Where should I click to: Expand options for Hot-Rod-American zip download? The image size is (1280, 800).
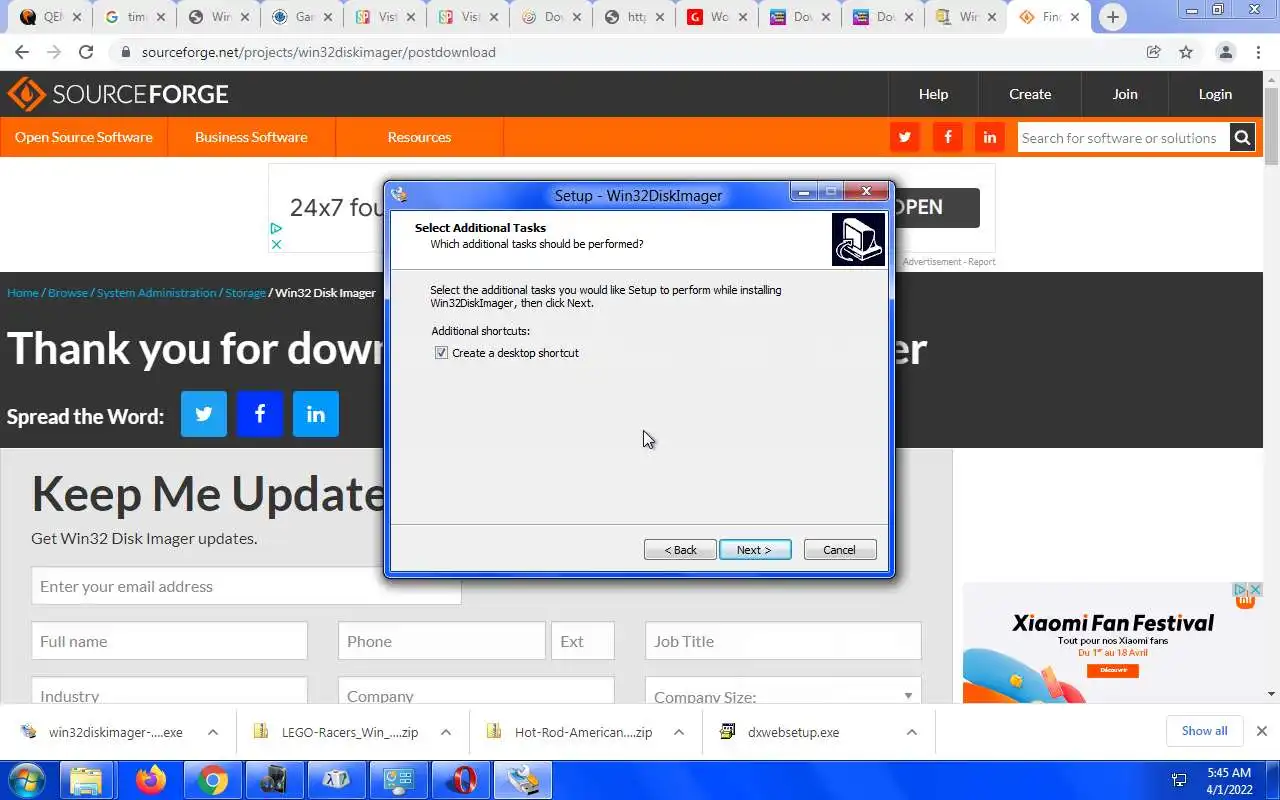coord(679,732)
